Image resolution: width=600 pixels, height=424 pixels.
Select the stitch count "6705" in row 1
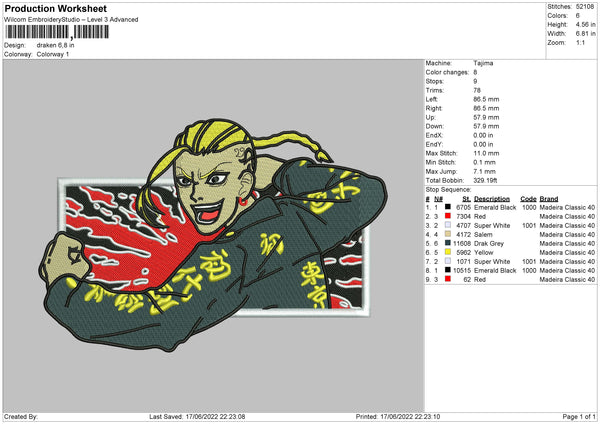click(x=463, y=207)
